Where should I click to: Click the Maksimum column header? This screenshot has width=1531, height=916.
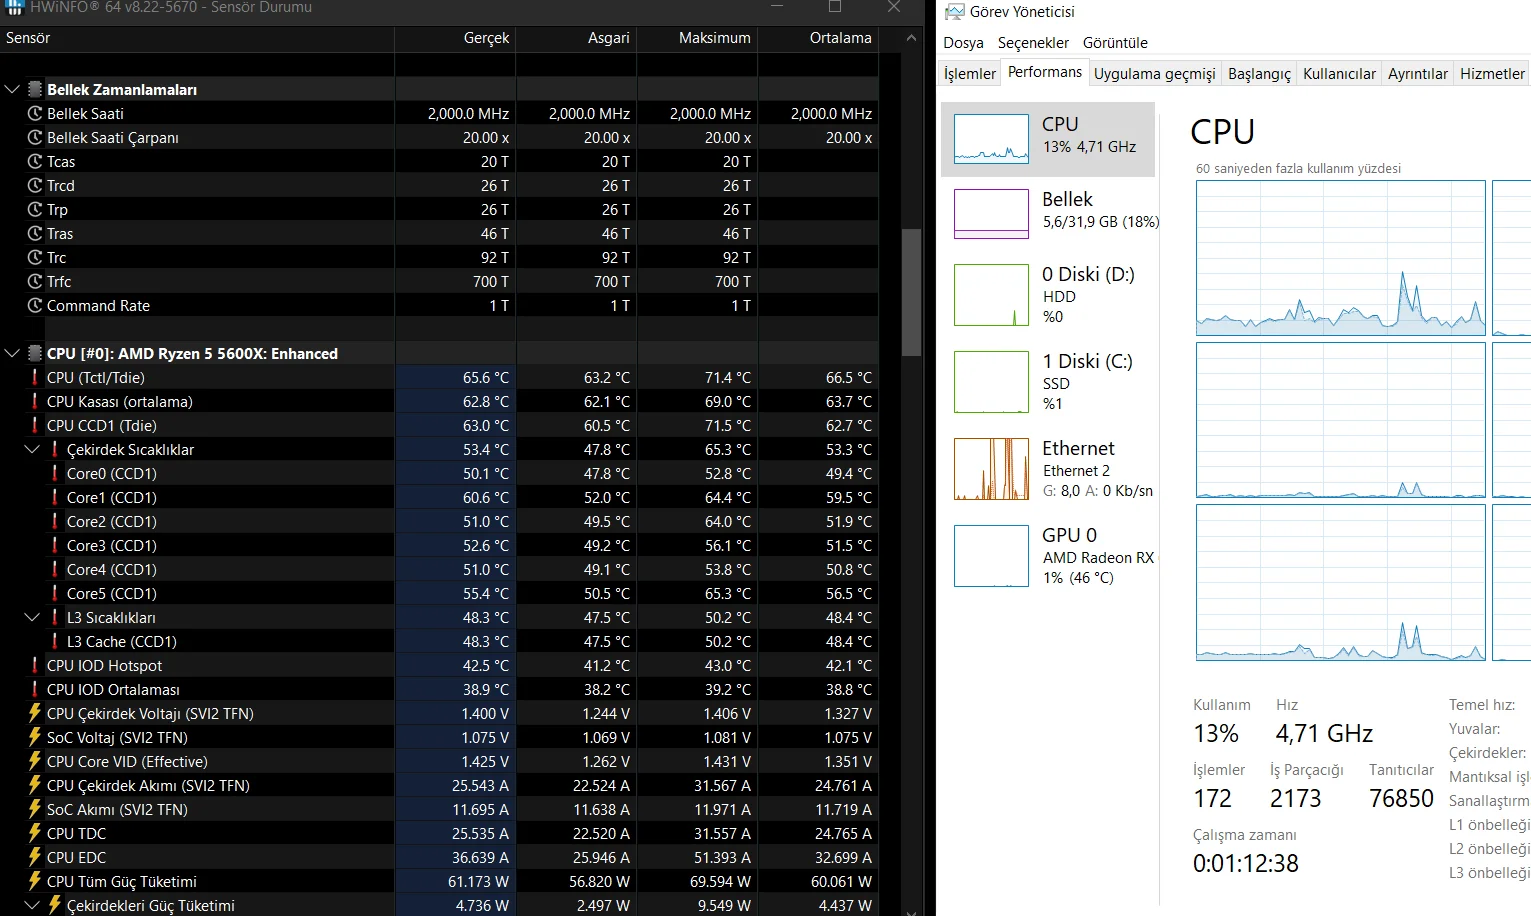point(697,38)
